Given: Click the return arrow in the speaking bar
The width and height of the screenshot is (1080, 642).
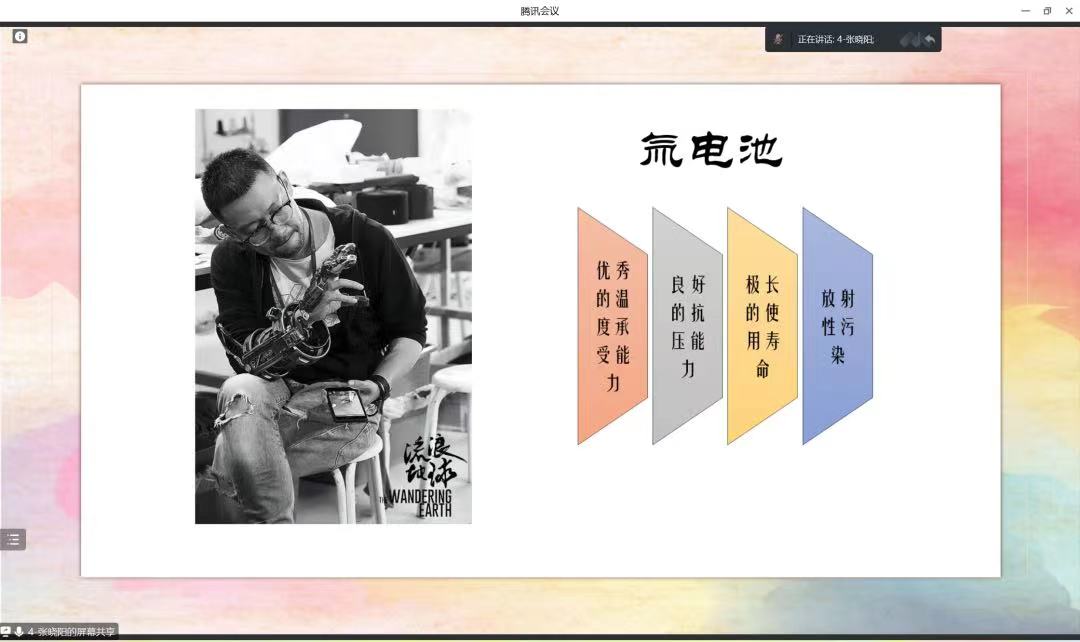Looking at the screenshot, I should coord(929,39).
